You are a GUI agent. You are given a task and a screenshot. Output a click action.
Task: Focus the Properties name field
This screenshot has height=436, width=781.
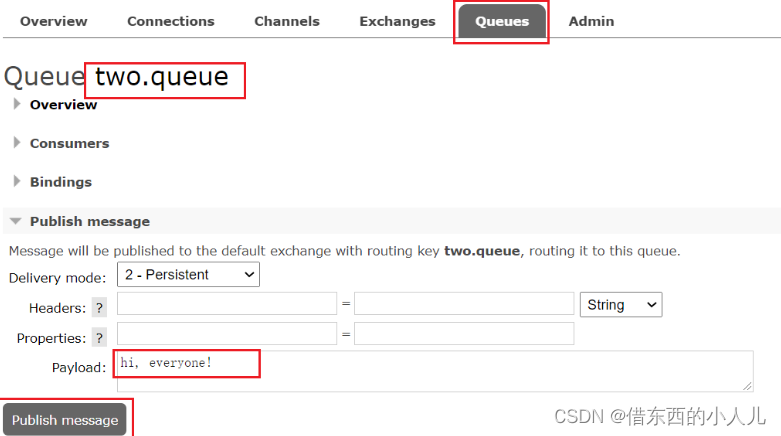227,333
